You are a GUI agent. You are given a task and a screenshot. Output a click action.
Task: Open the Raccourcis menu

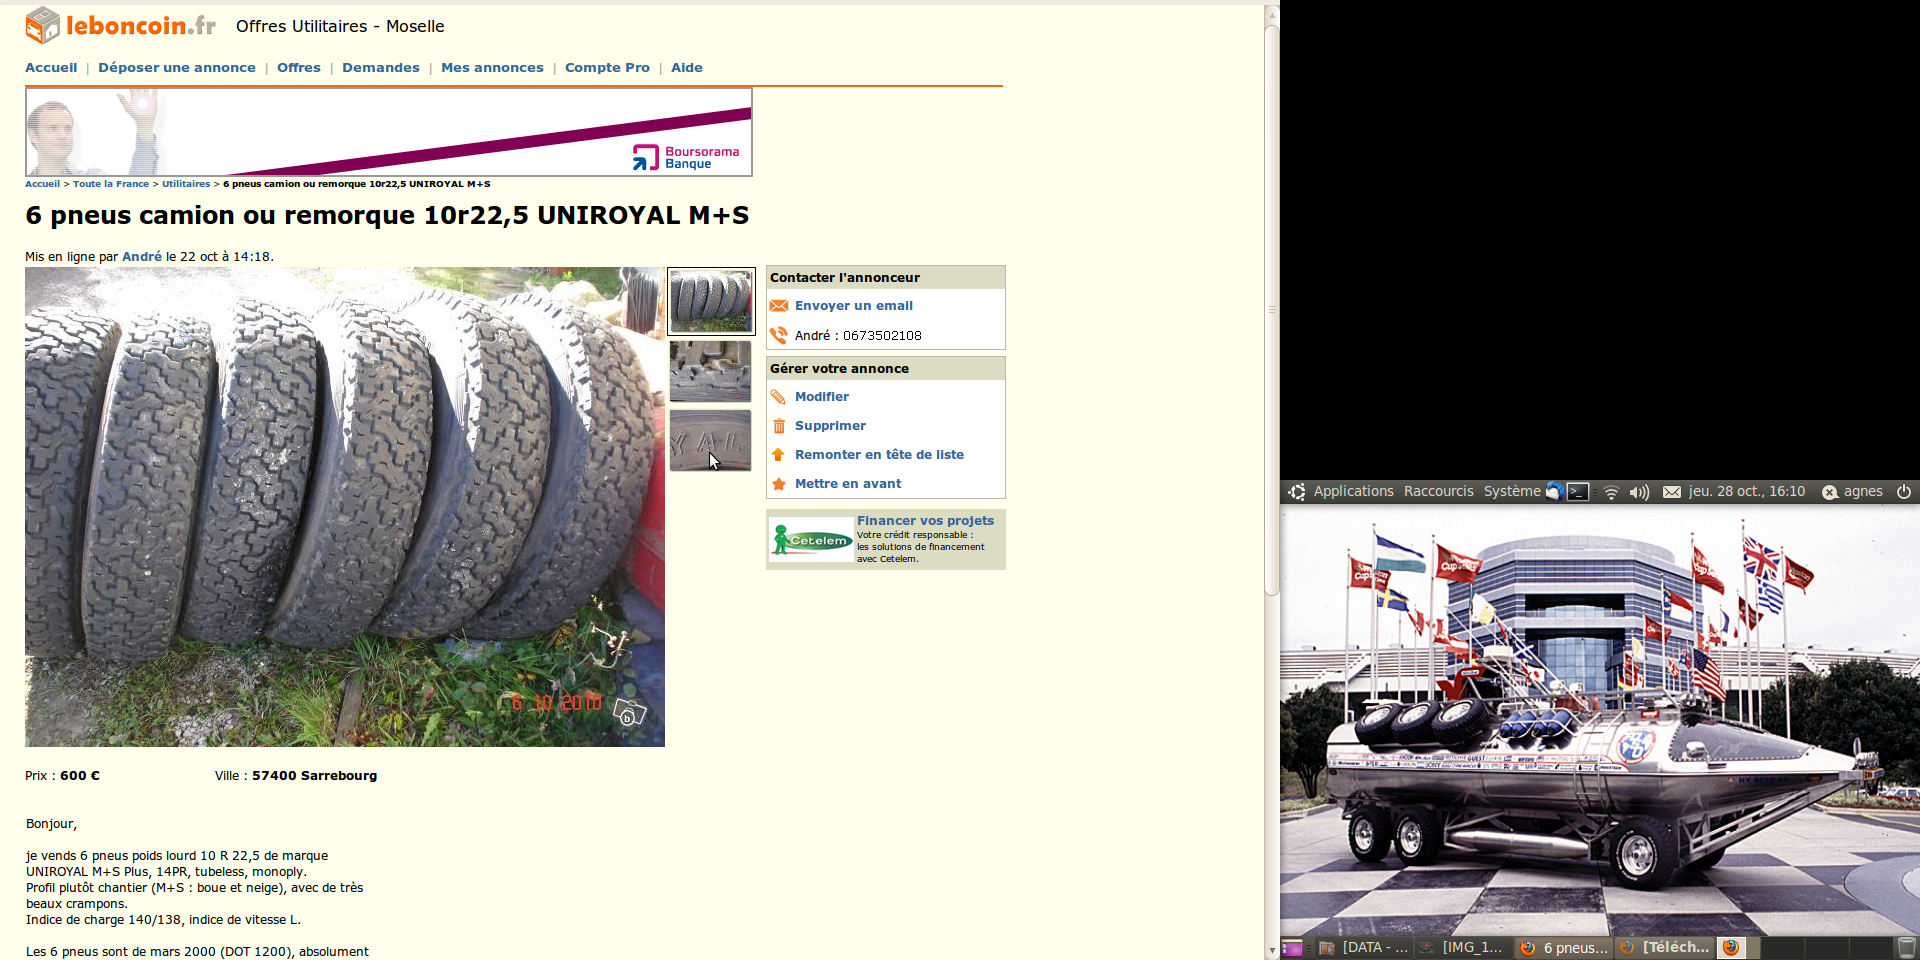(x=1438, y=491)
